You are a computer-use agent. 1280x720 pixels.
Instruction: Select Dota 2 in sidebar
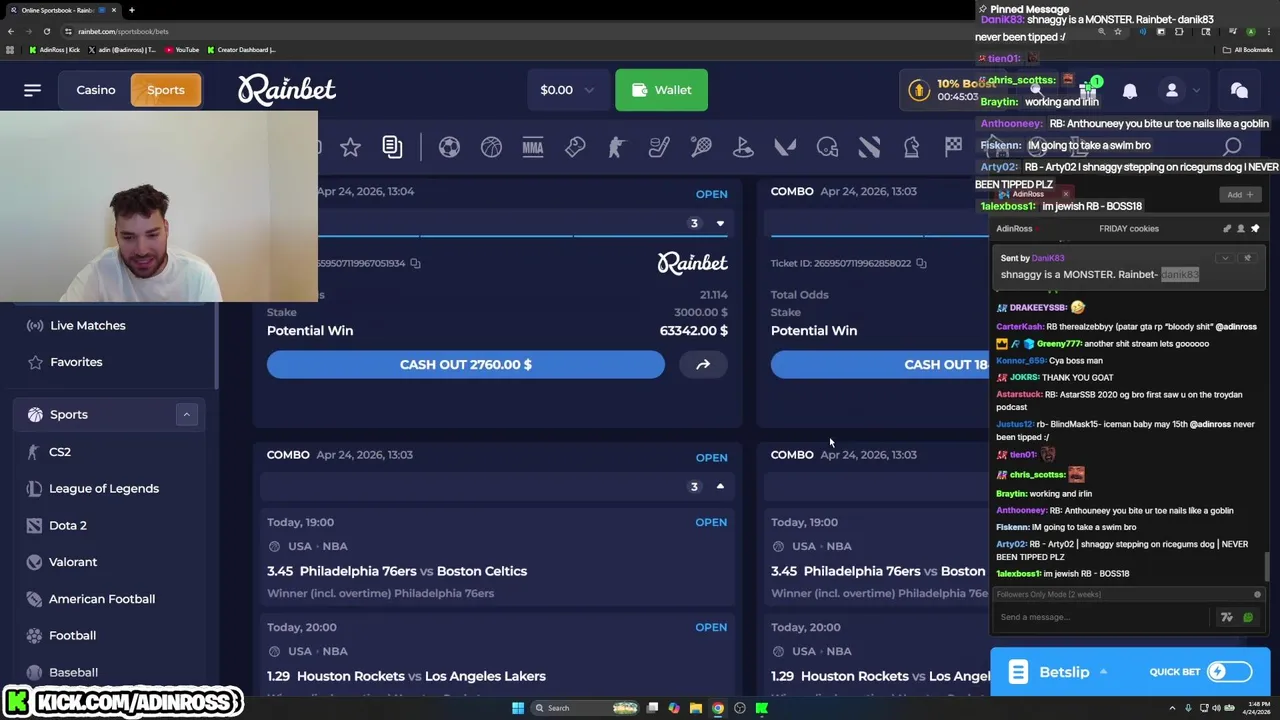pyautogui.click(x=68, y=526)
